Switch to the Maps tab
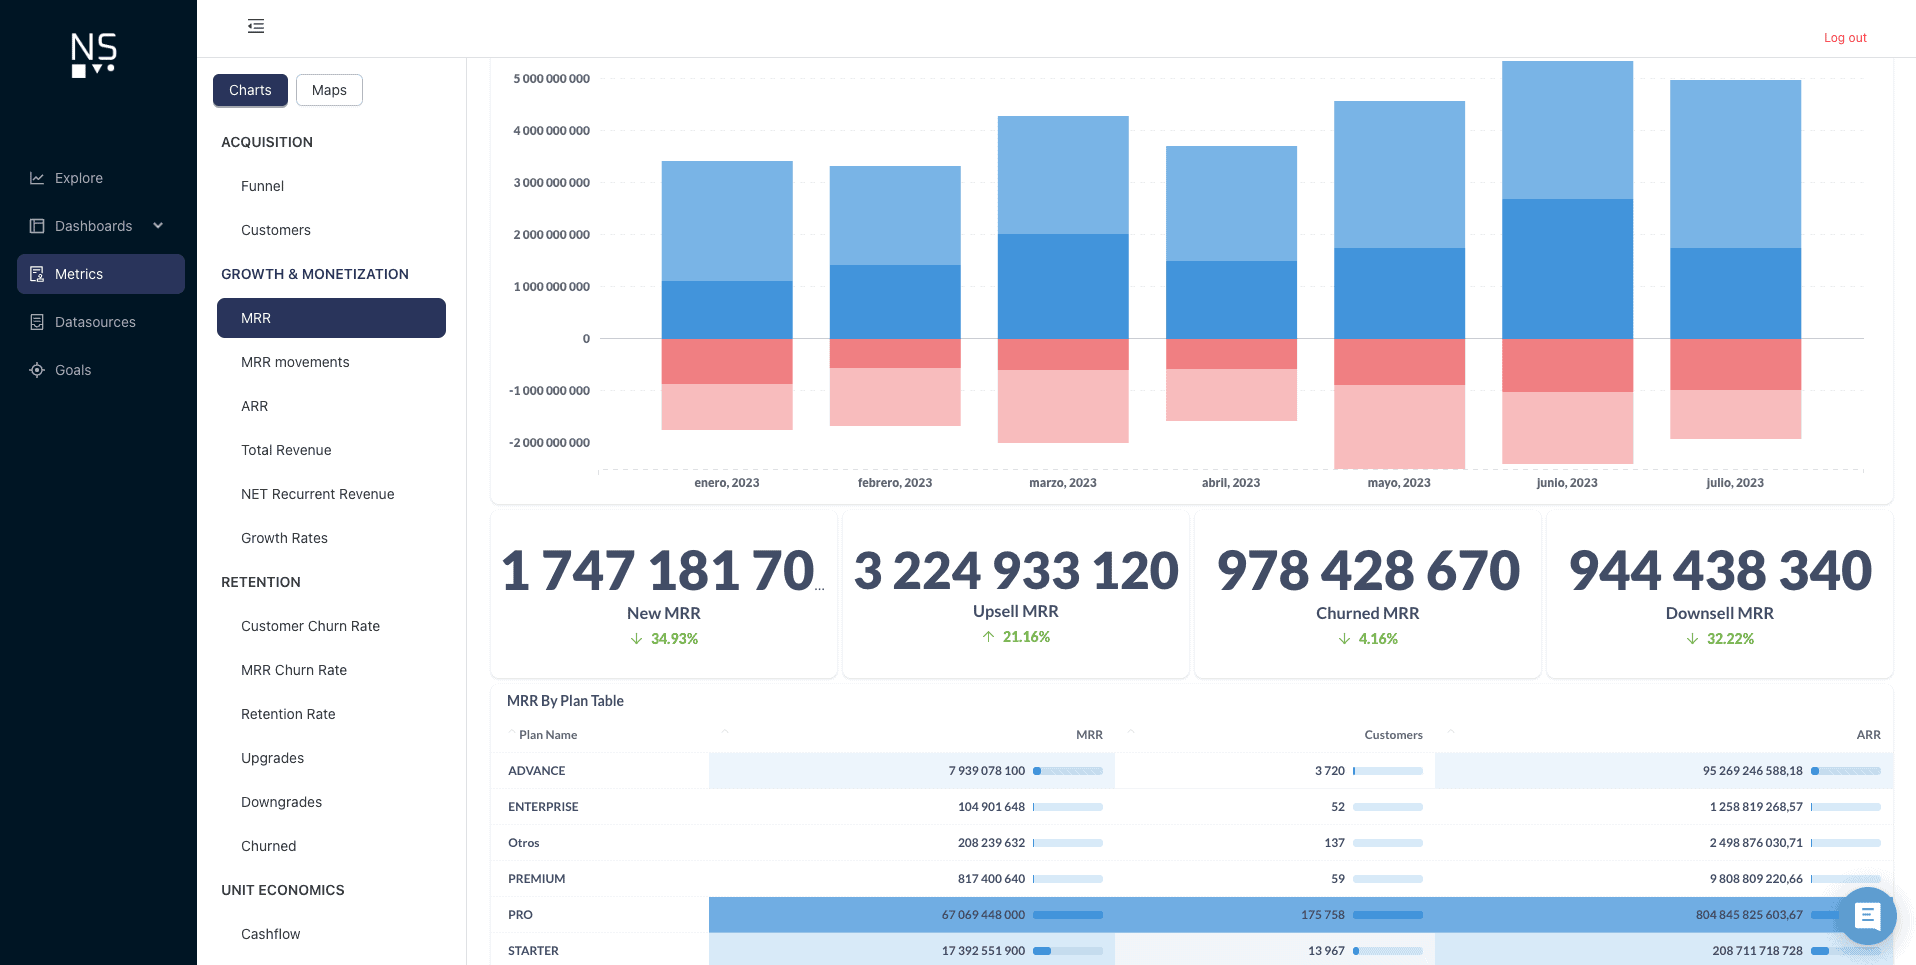The image size is (1916, 965). [x=329, y=90]
